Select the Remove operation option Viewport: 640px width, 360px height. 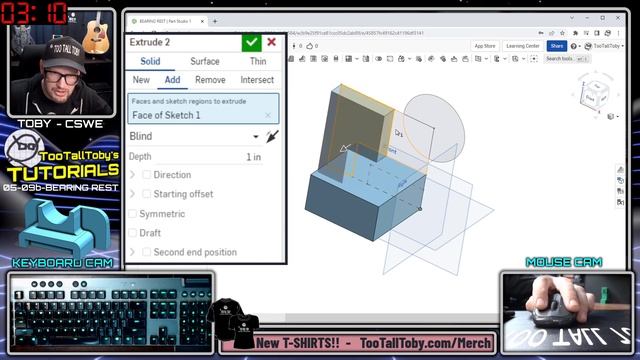(x=210, y=80)
